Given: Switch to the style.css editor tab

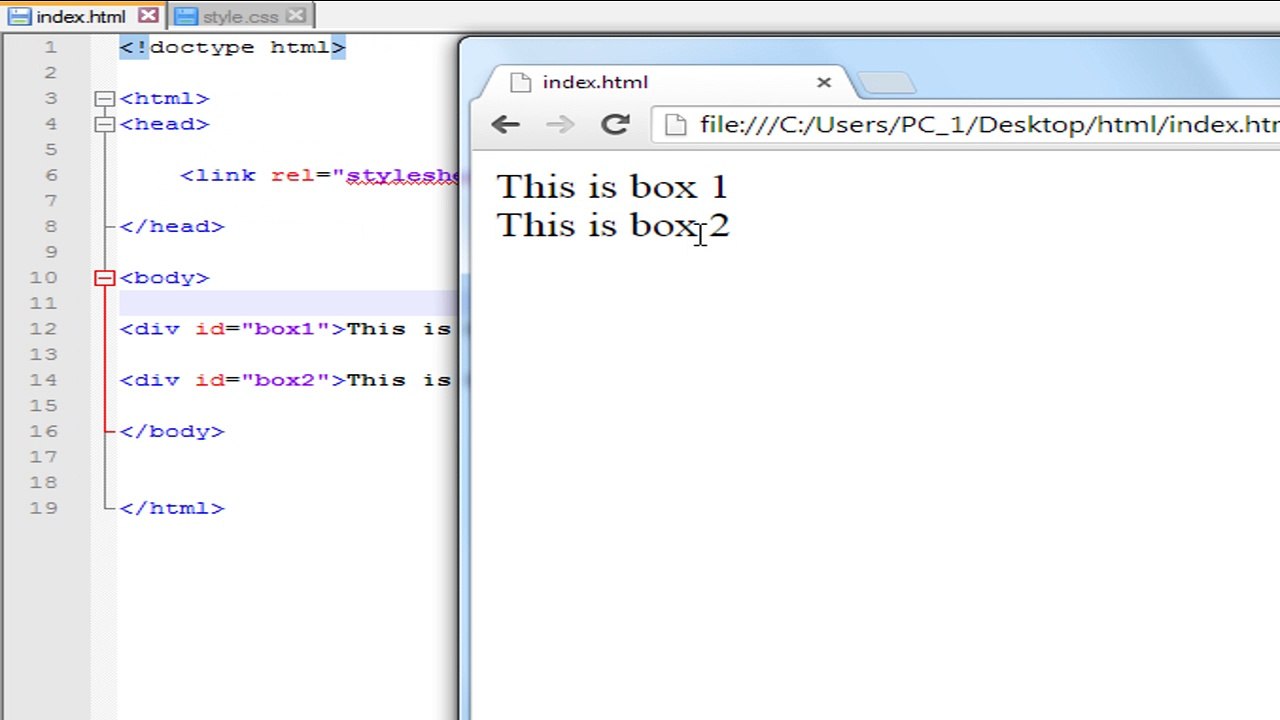Looking at the screenshot, I should [240, 16].
